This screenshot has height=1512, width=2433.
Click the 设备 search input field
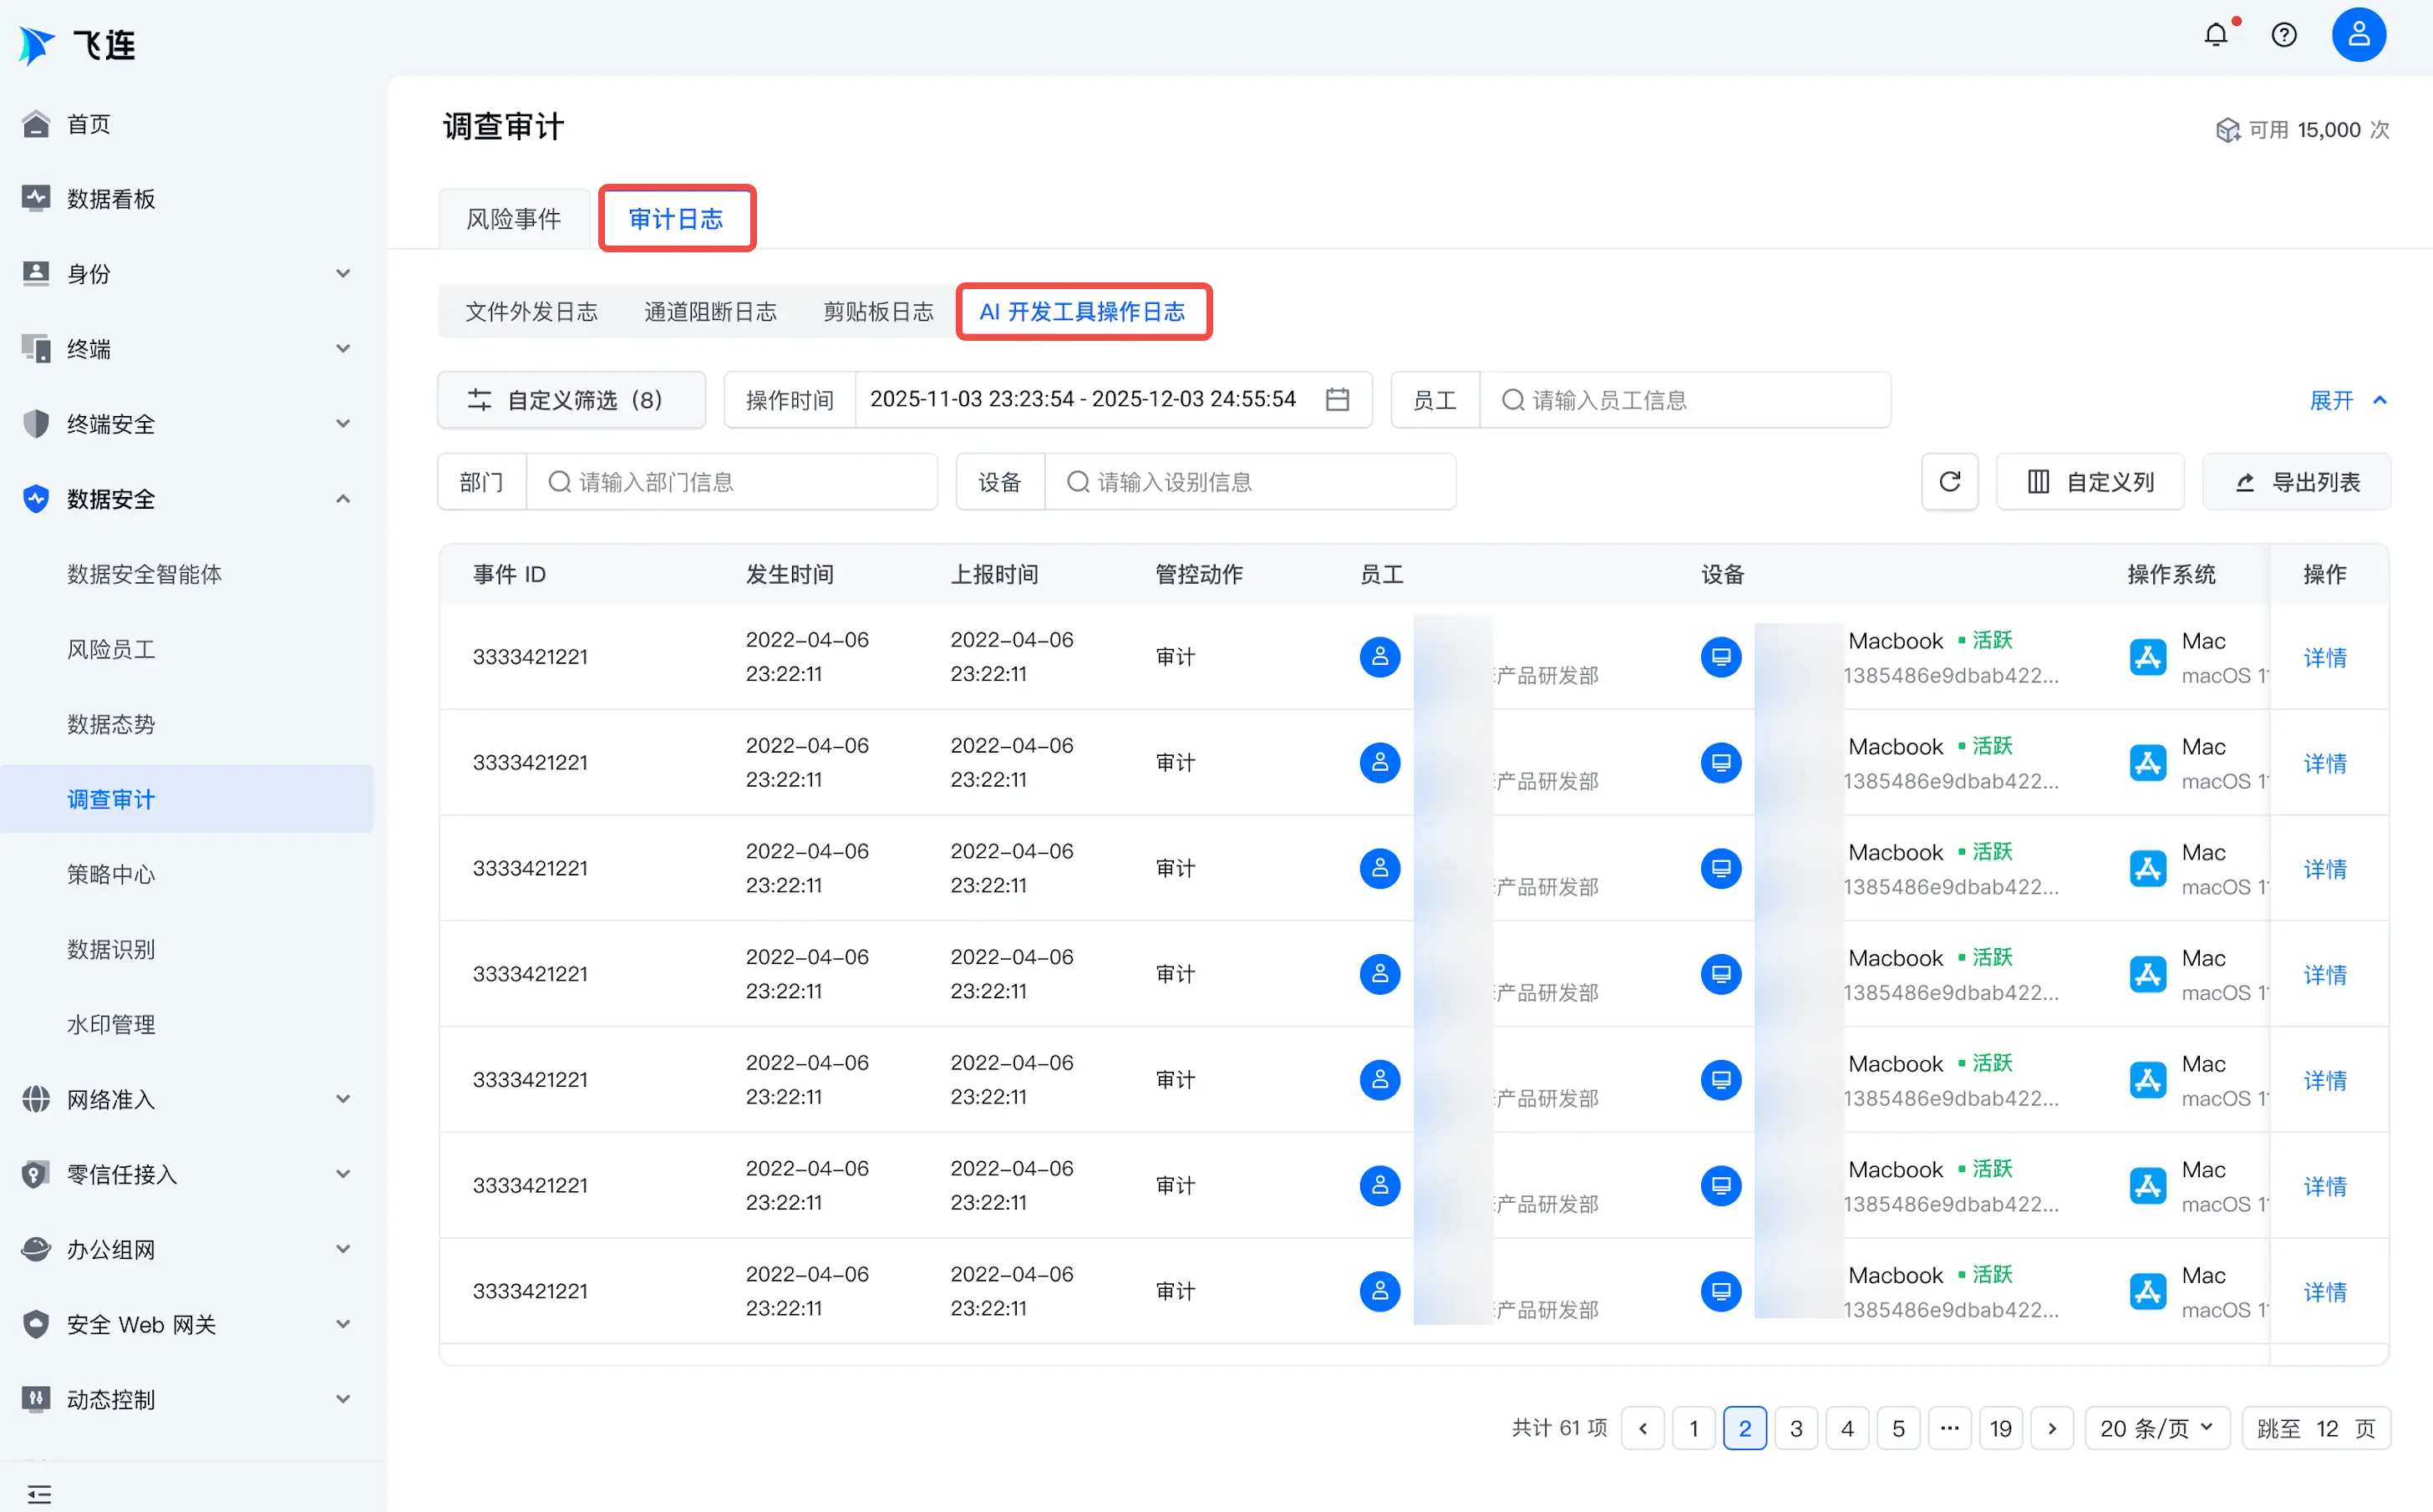(x=1250, y=482)
